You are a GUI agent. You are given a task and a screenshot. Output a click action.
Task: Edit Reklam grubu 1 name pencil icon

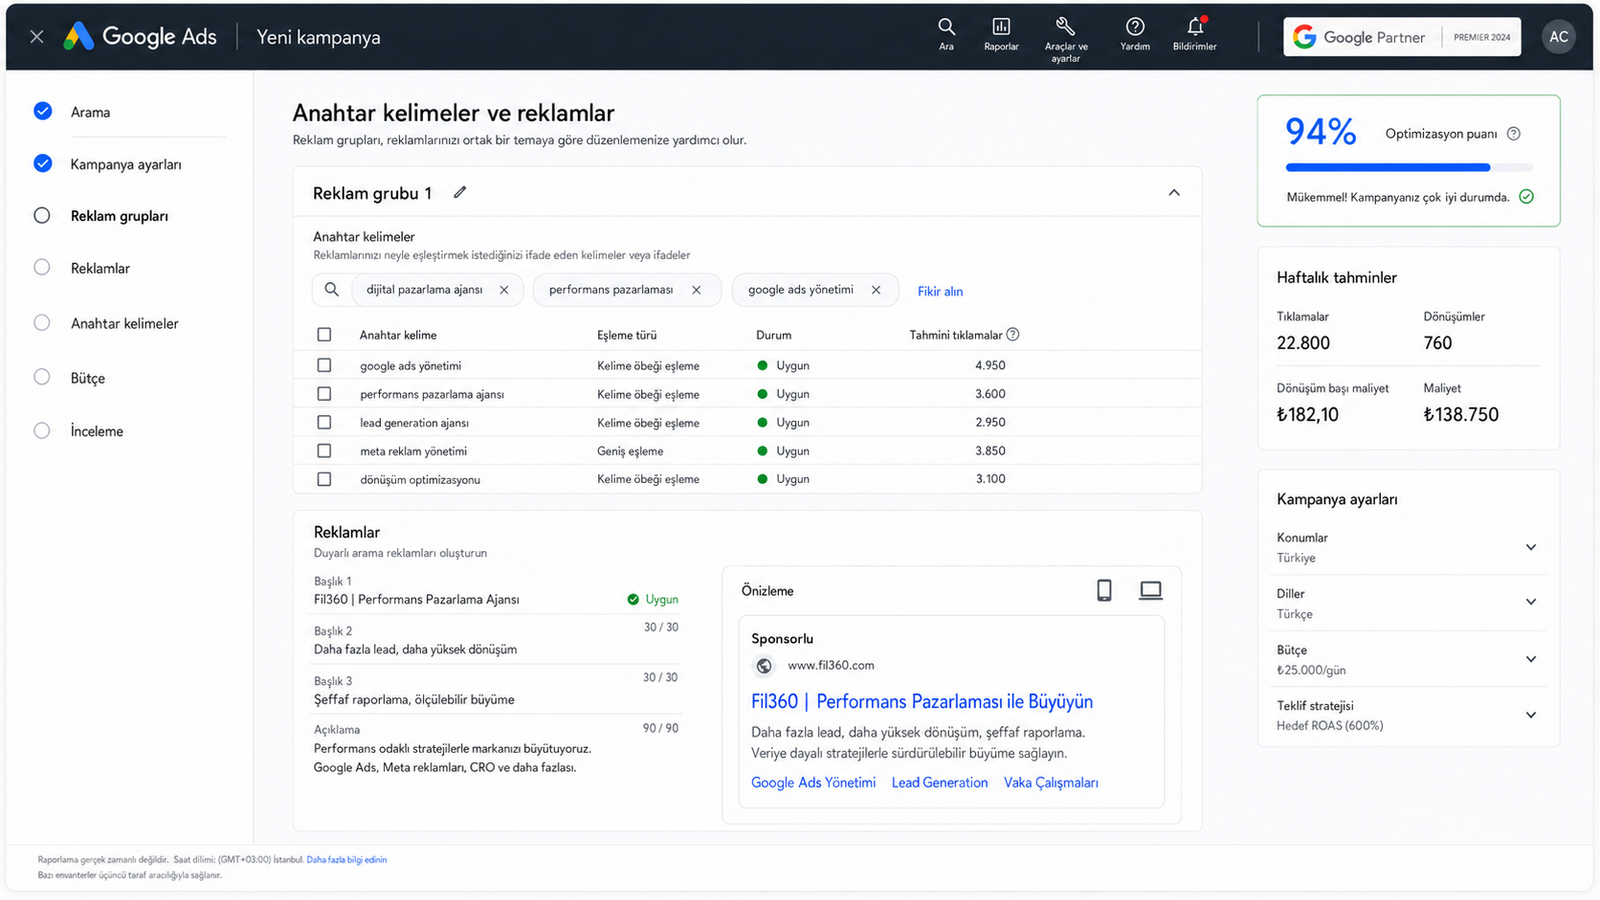[460, 192]
